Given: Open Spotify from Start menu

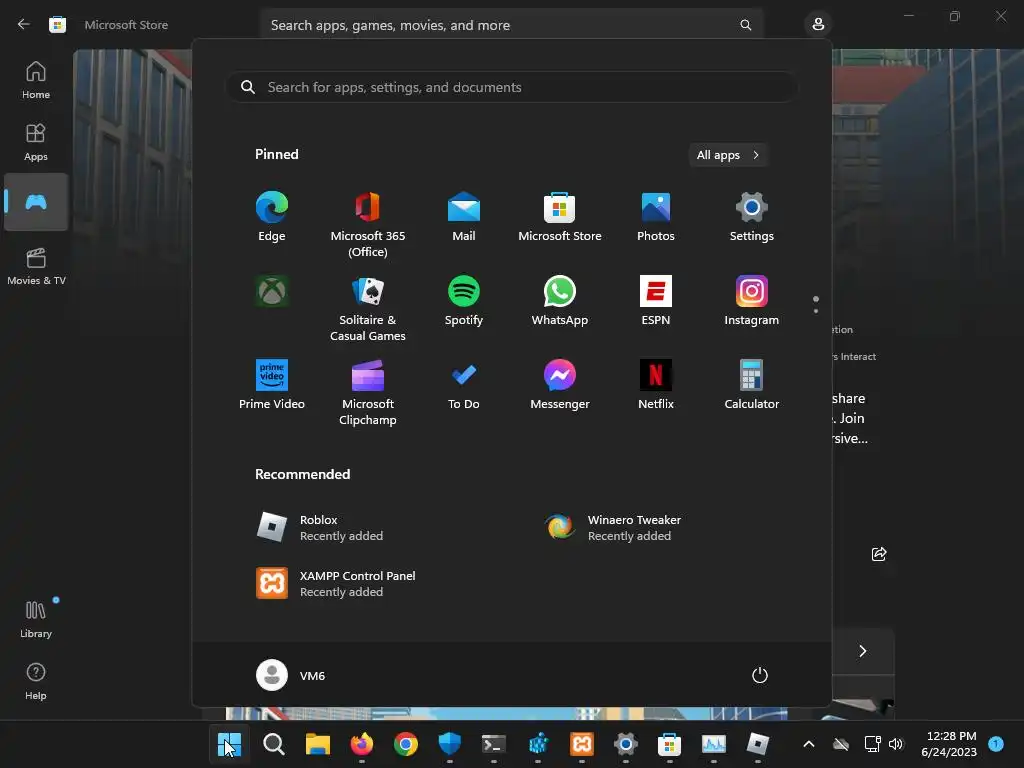Looking at the screenshot, I should click(464, 300).
